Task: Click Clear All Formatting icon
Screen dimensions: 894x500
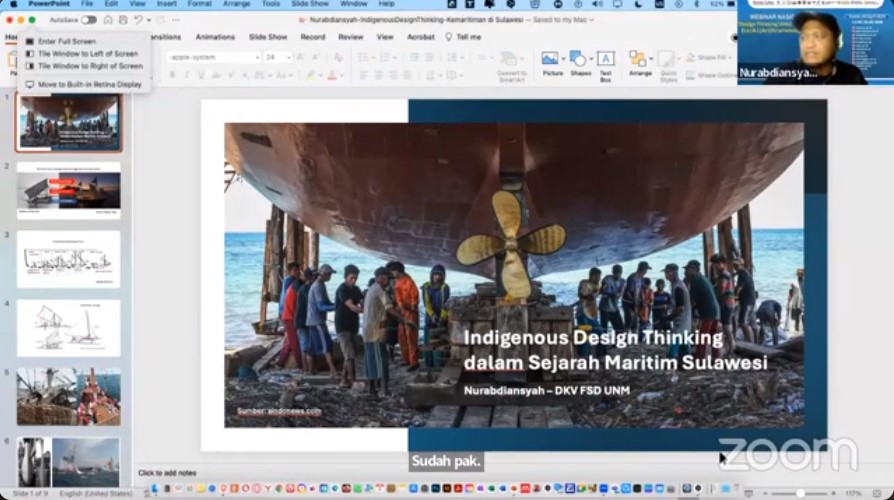Action: tap(338, 57)
